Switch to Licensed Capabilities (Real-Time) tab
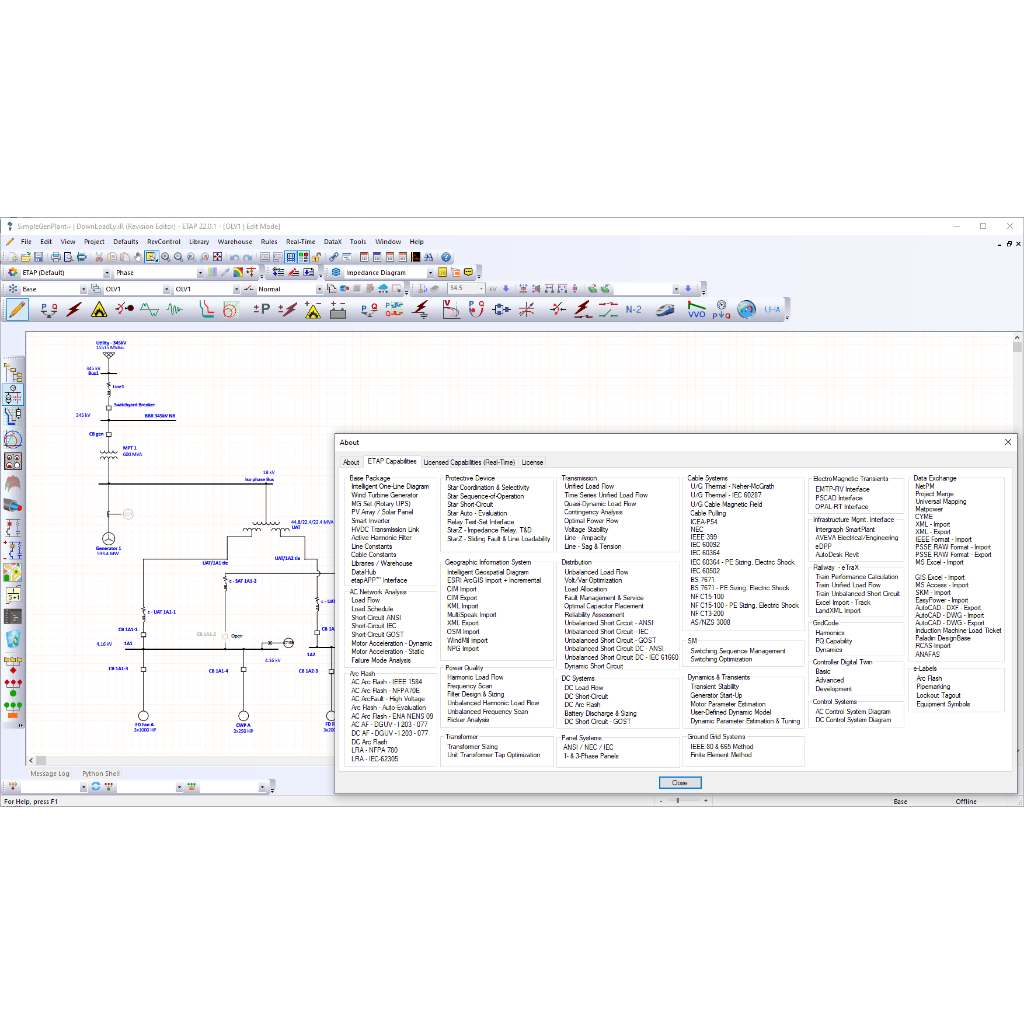This screenshot has height=1024, width=1024. [x=469, y=462]
